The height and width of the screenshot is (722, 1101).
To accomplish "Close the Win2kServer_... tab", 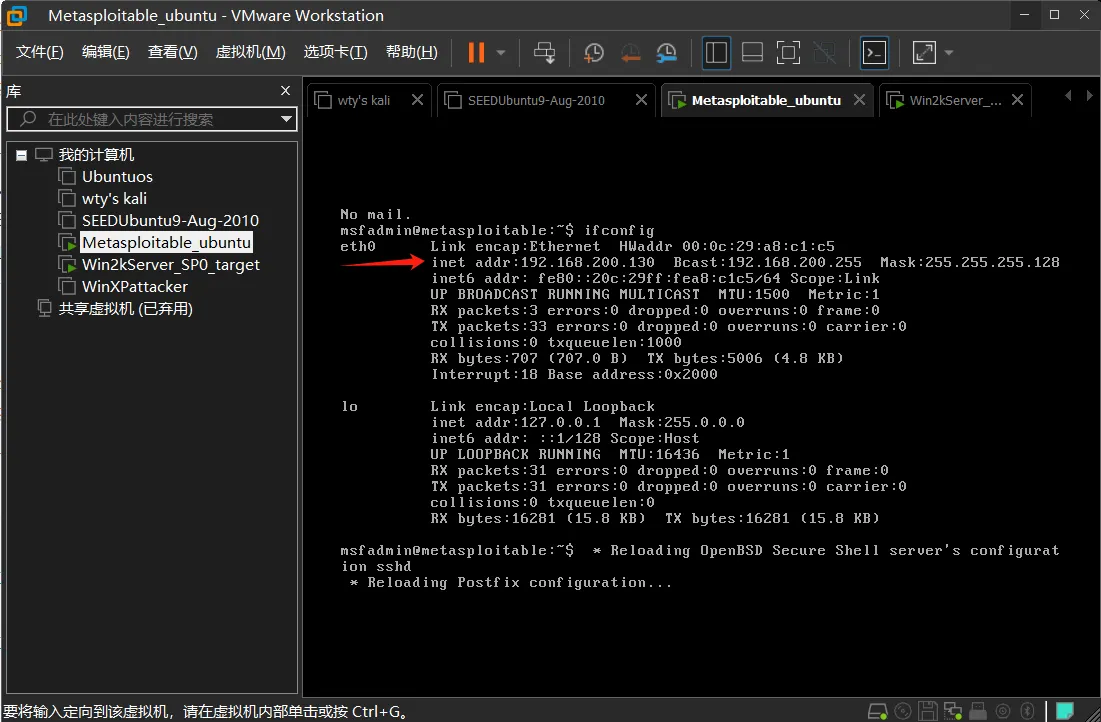I will coord(1017,100).
